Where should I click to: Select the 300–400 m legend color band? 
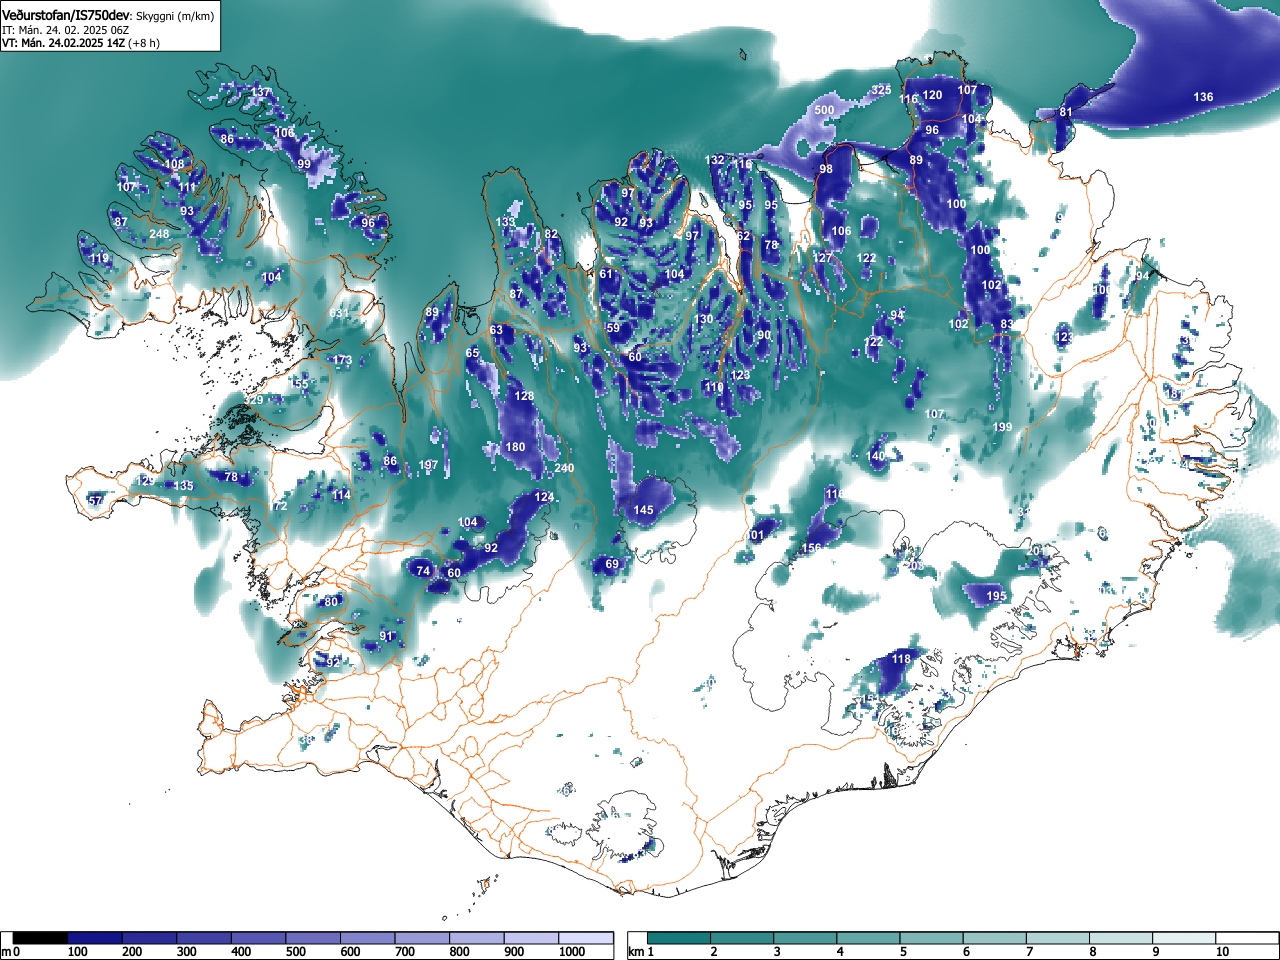(x=204, y=938)
